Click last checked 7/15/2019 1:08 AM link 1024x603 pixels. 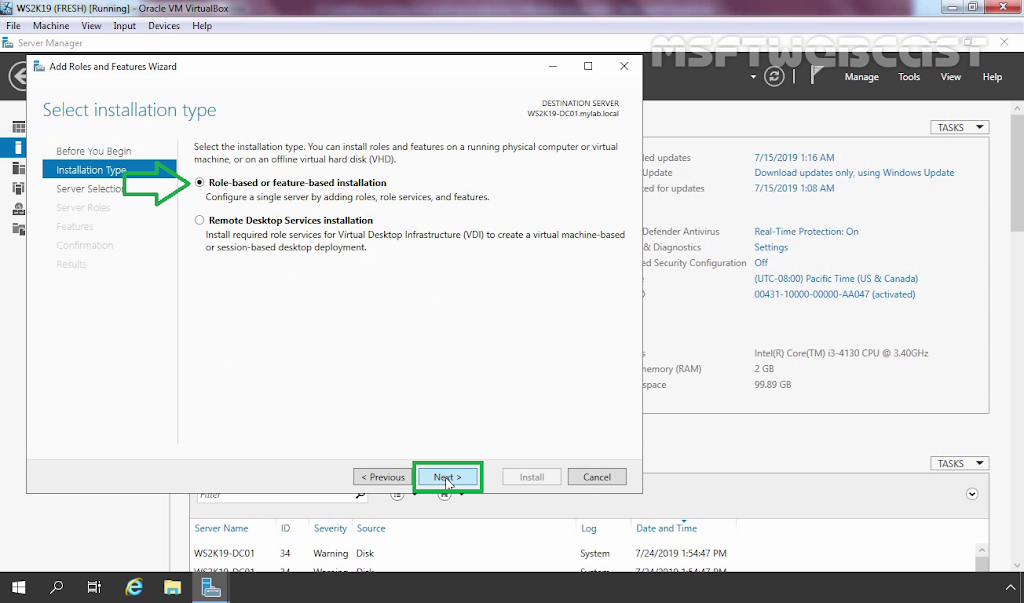click(x=794, y=188)
